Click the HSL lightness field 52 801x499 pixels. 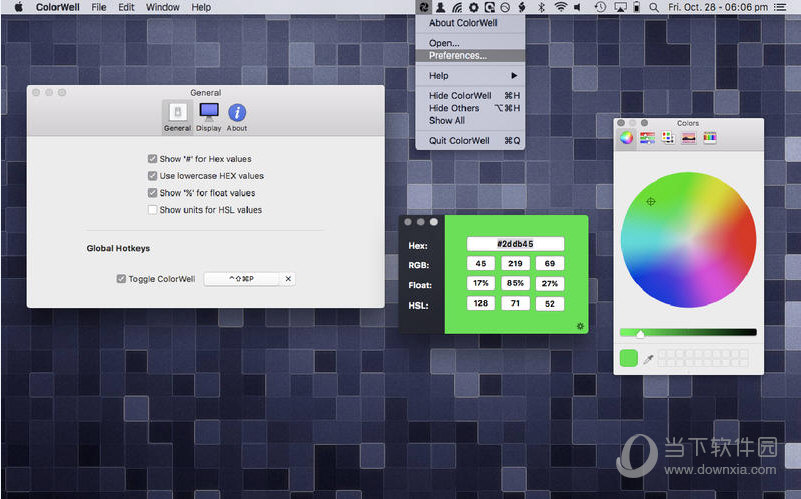[x=550, y=304]
